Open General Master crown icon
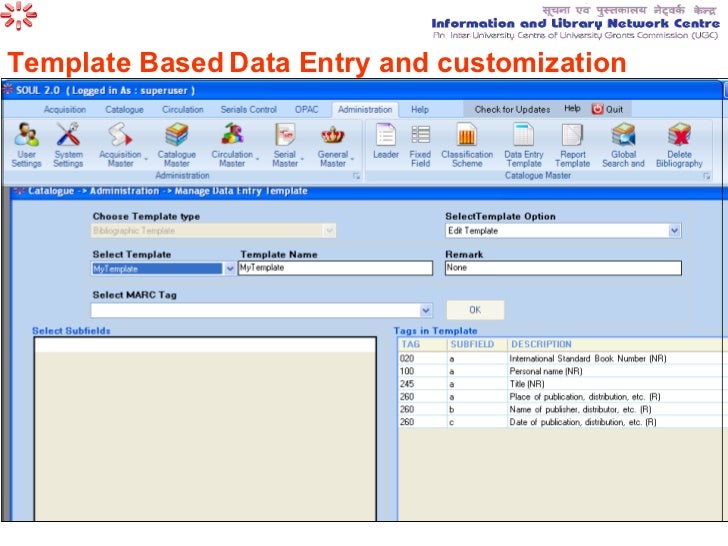This screenshot has width=728, height=546. pyautogui.click(x=333, y=135)
